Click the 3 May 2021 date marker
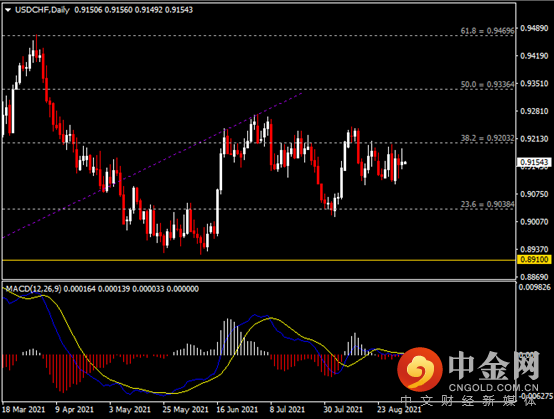This screenshot has width=554, height=419. pyautogui.click(x=130, y=410)
